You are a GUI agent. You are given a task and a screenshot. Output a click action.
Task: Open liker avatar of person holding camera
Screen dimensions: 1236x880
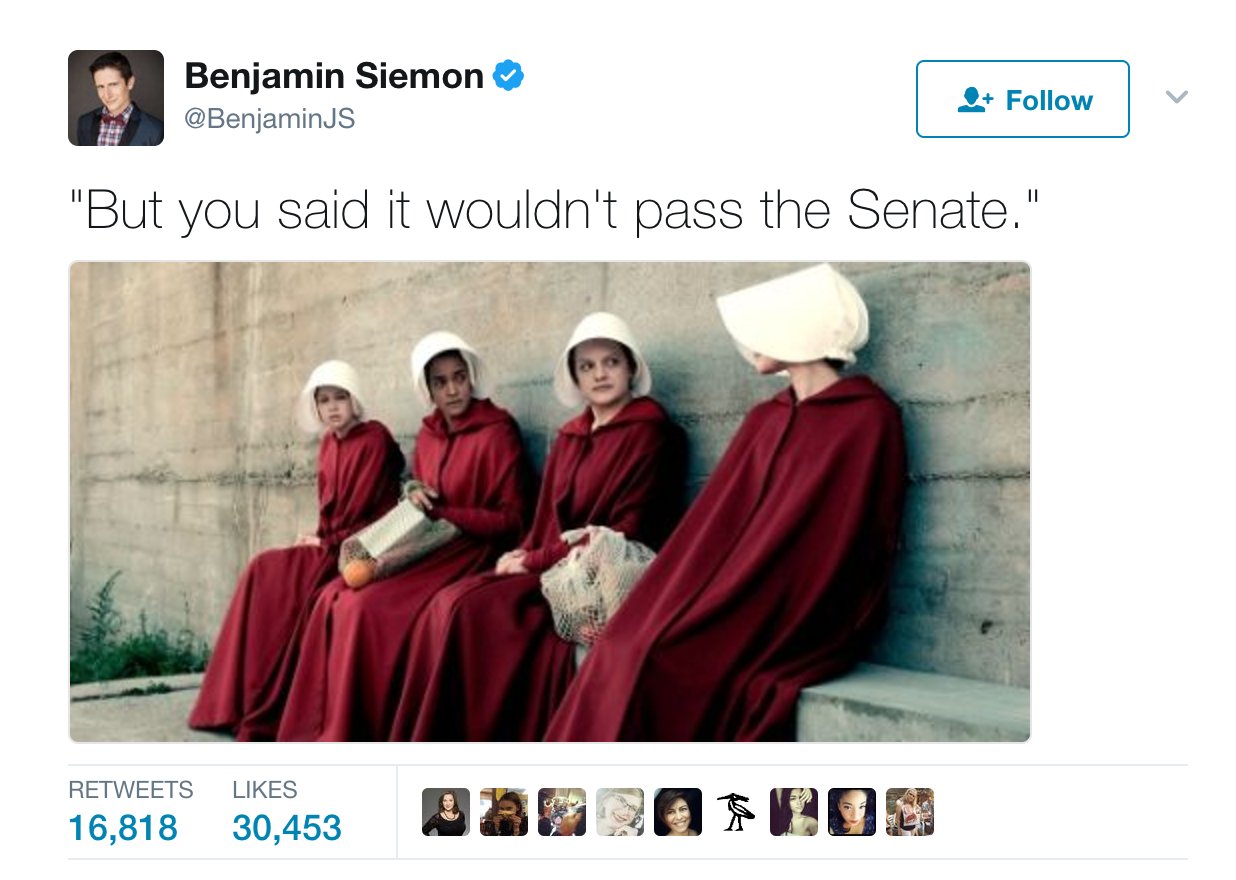[504, 812]
